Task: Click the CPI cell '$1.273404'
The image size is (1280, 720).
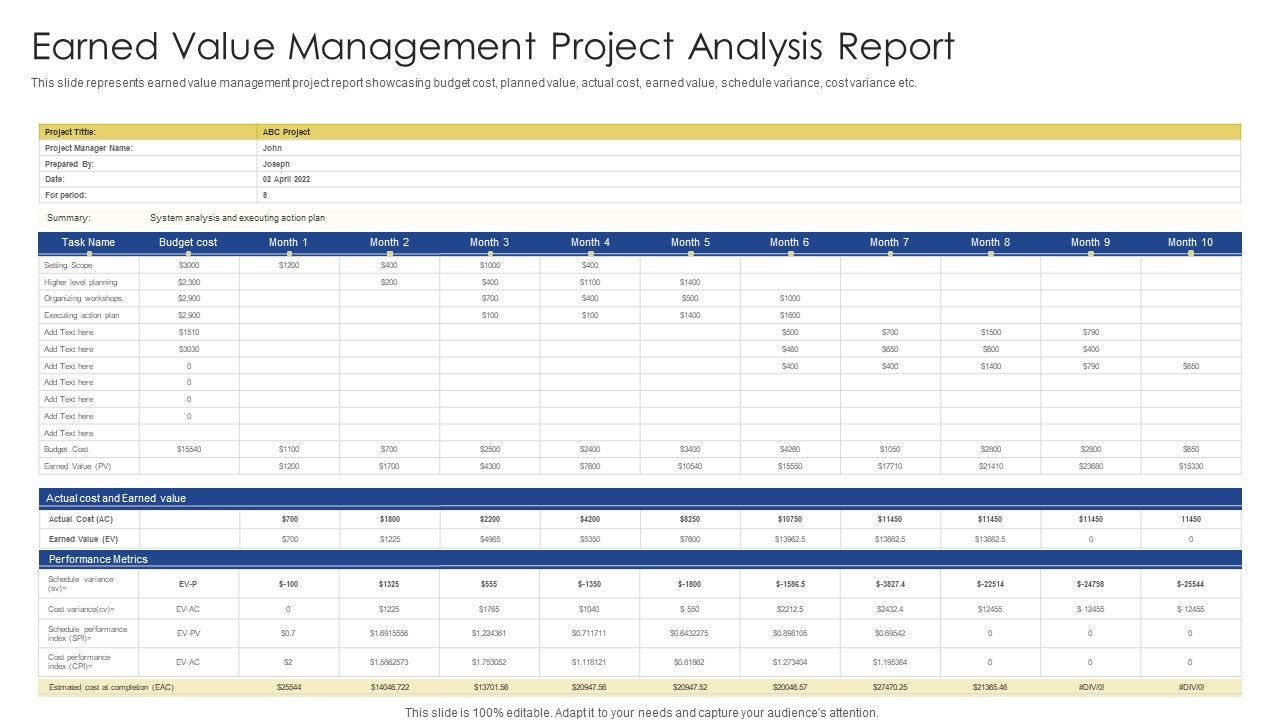Action: point(790,661)
